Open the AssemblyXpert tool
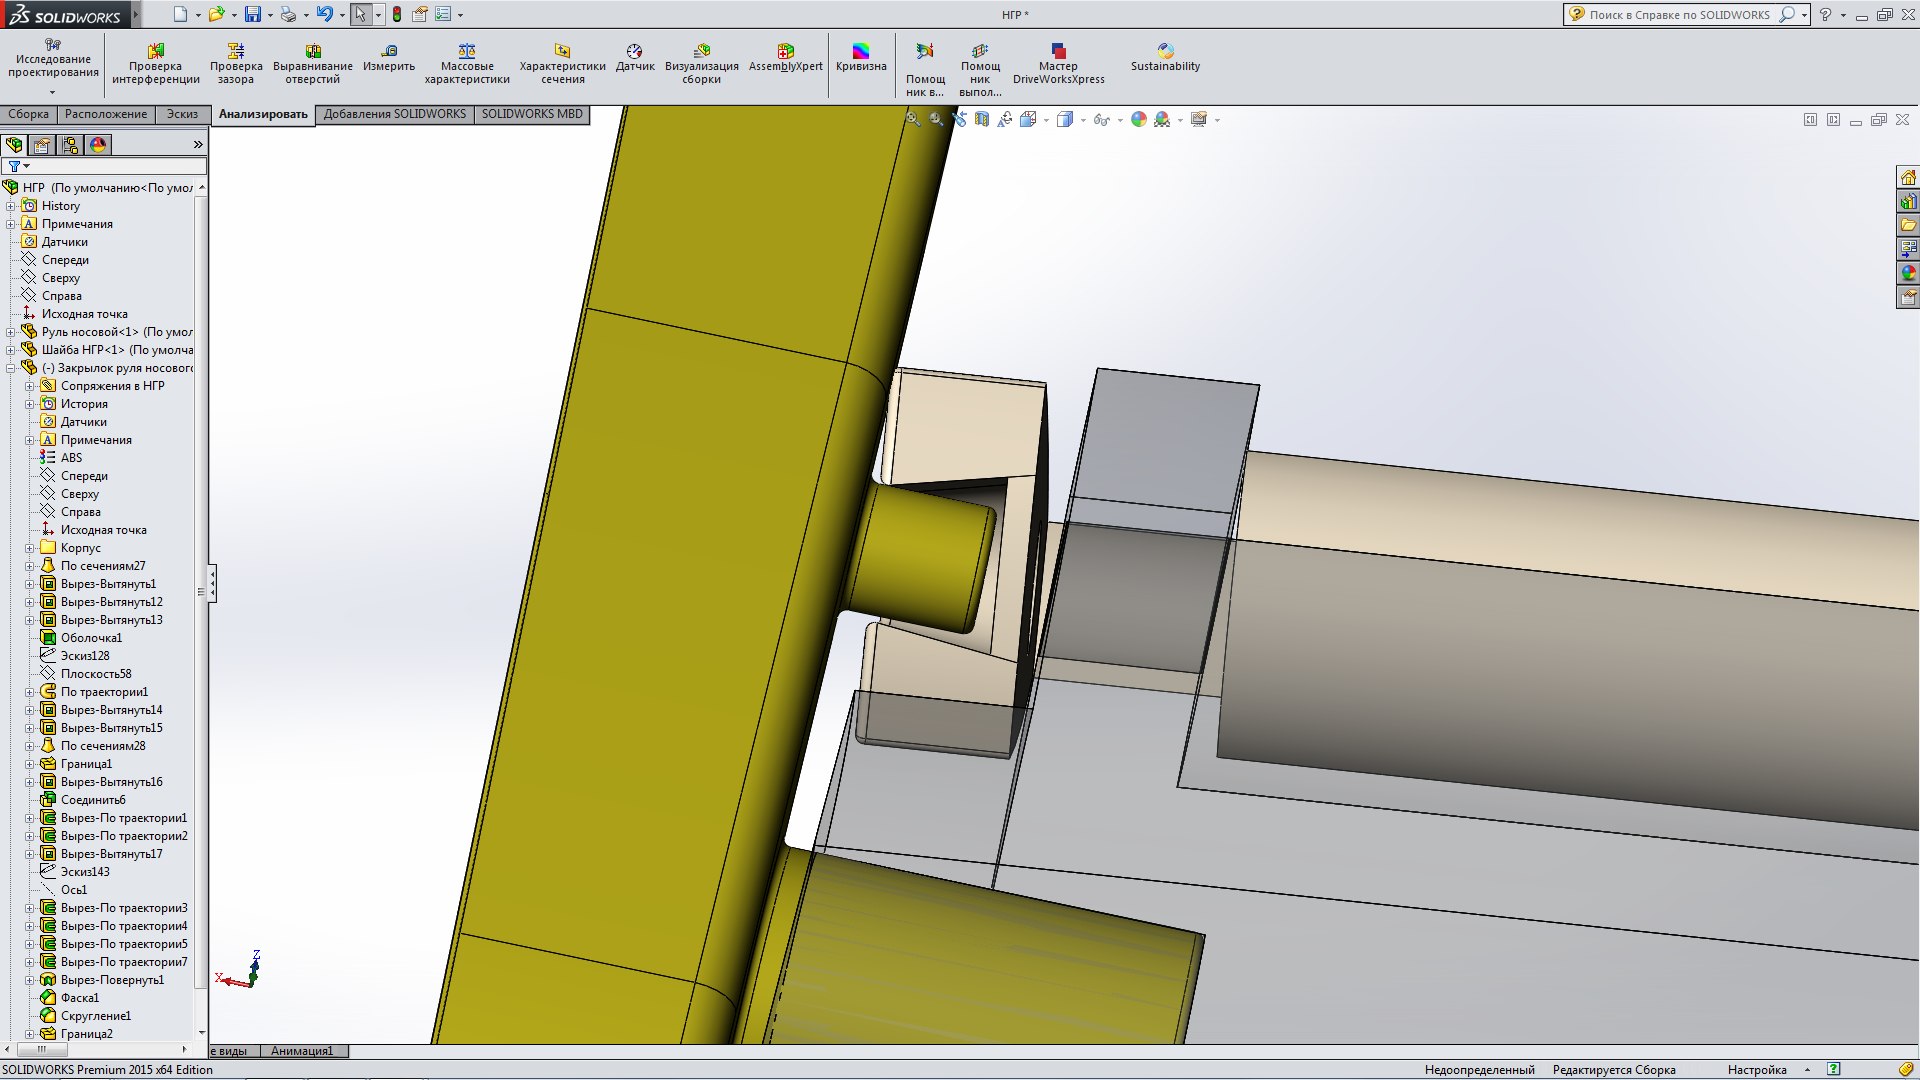This screenshot has width=1920, height=1080. point(786,57)
